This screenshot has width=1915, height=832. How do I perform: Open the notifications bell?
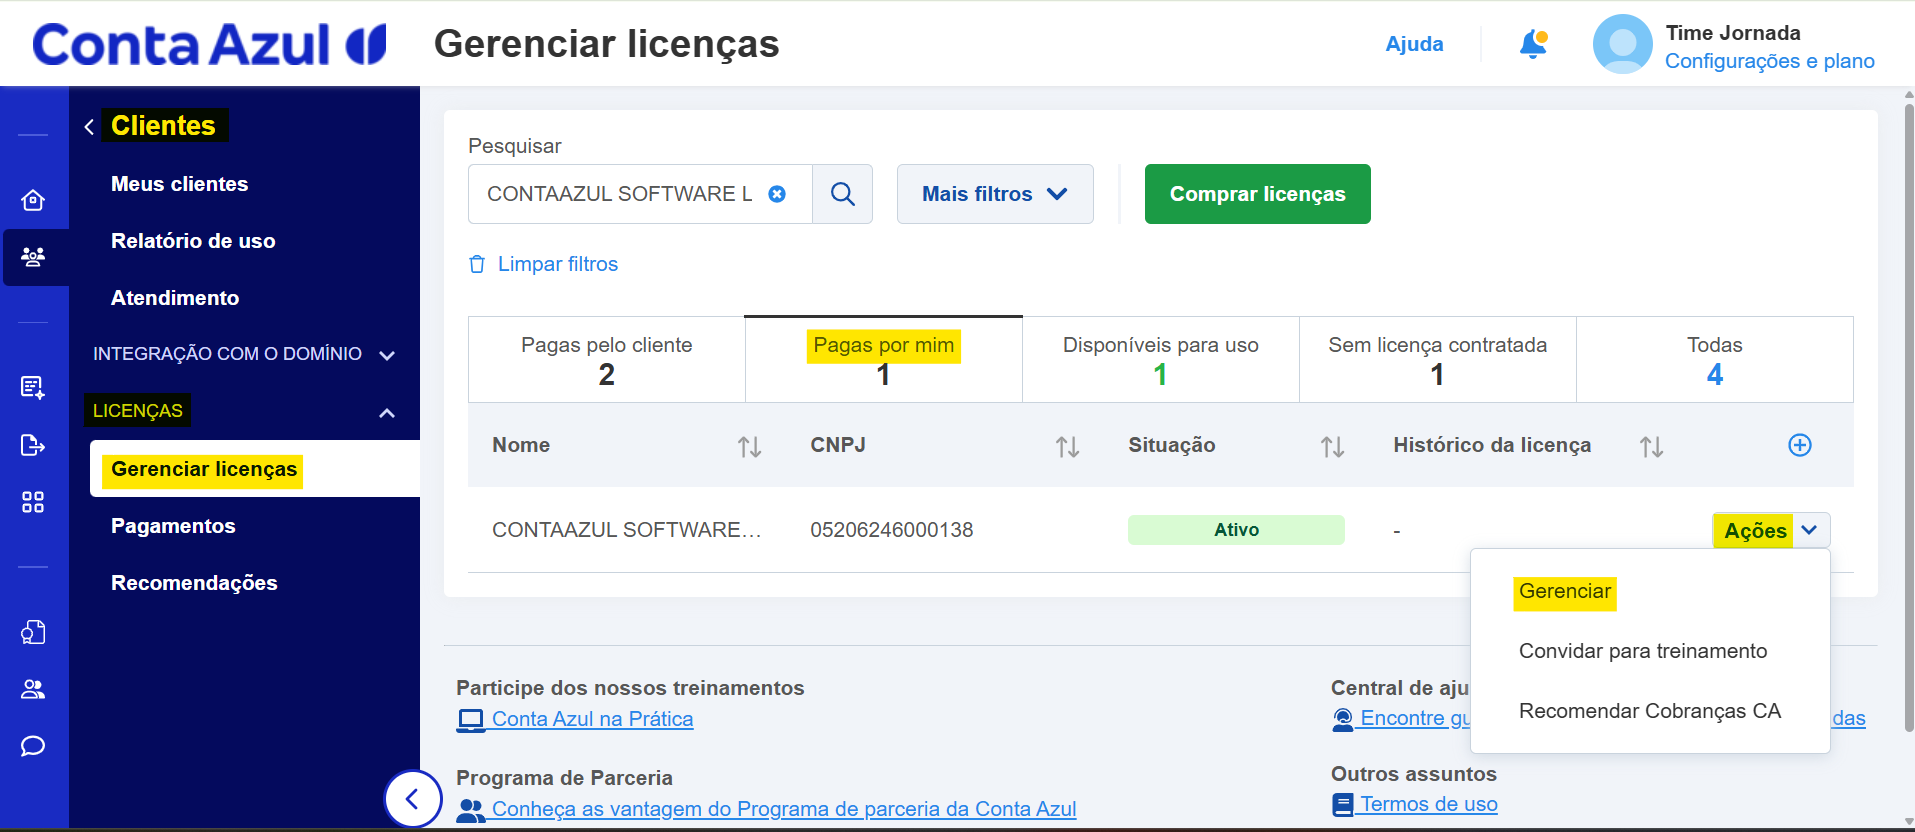click(1533, 44)
